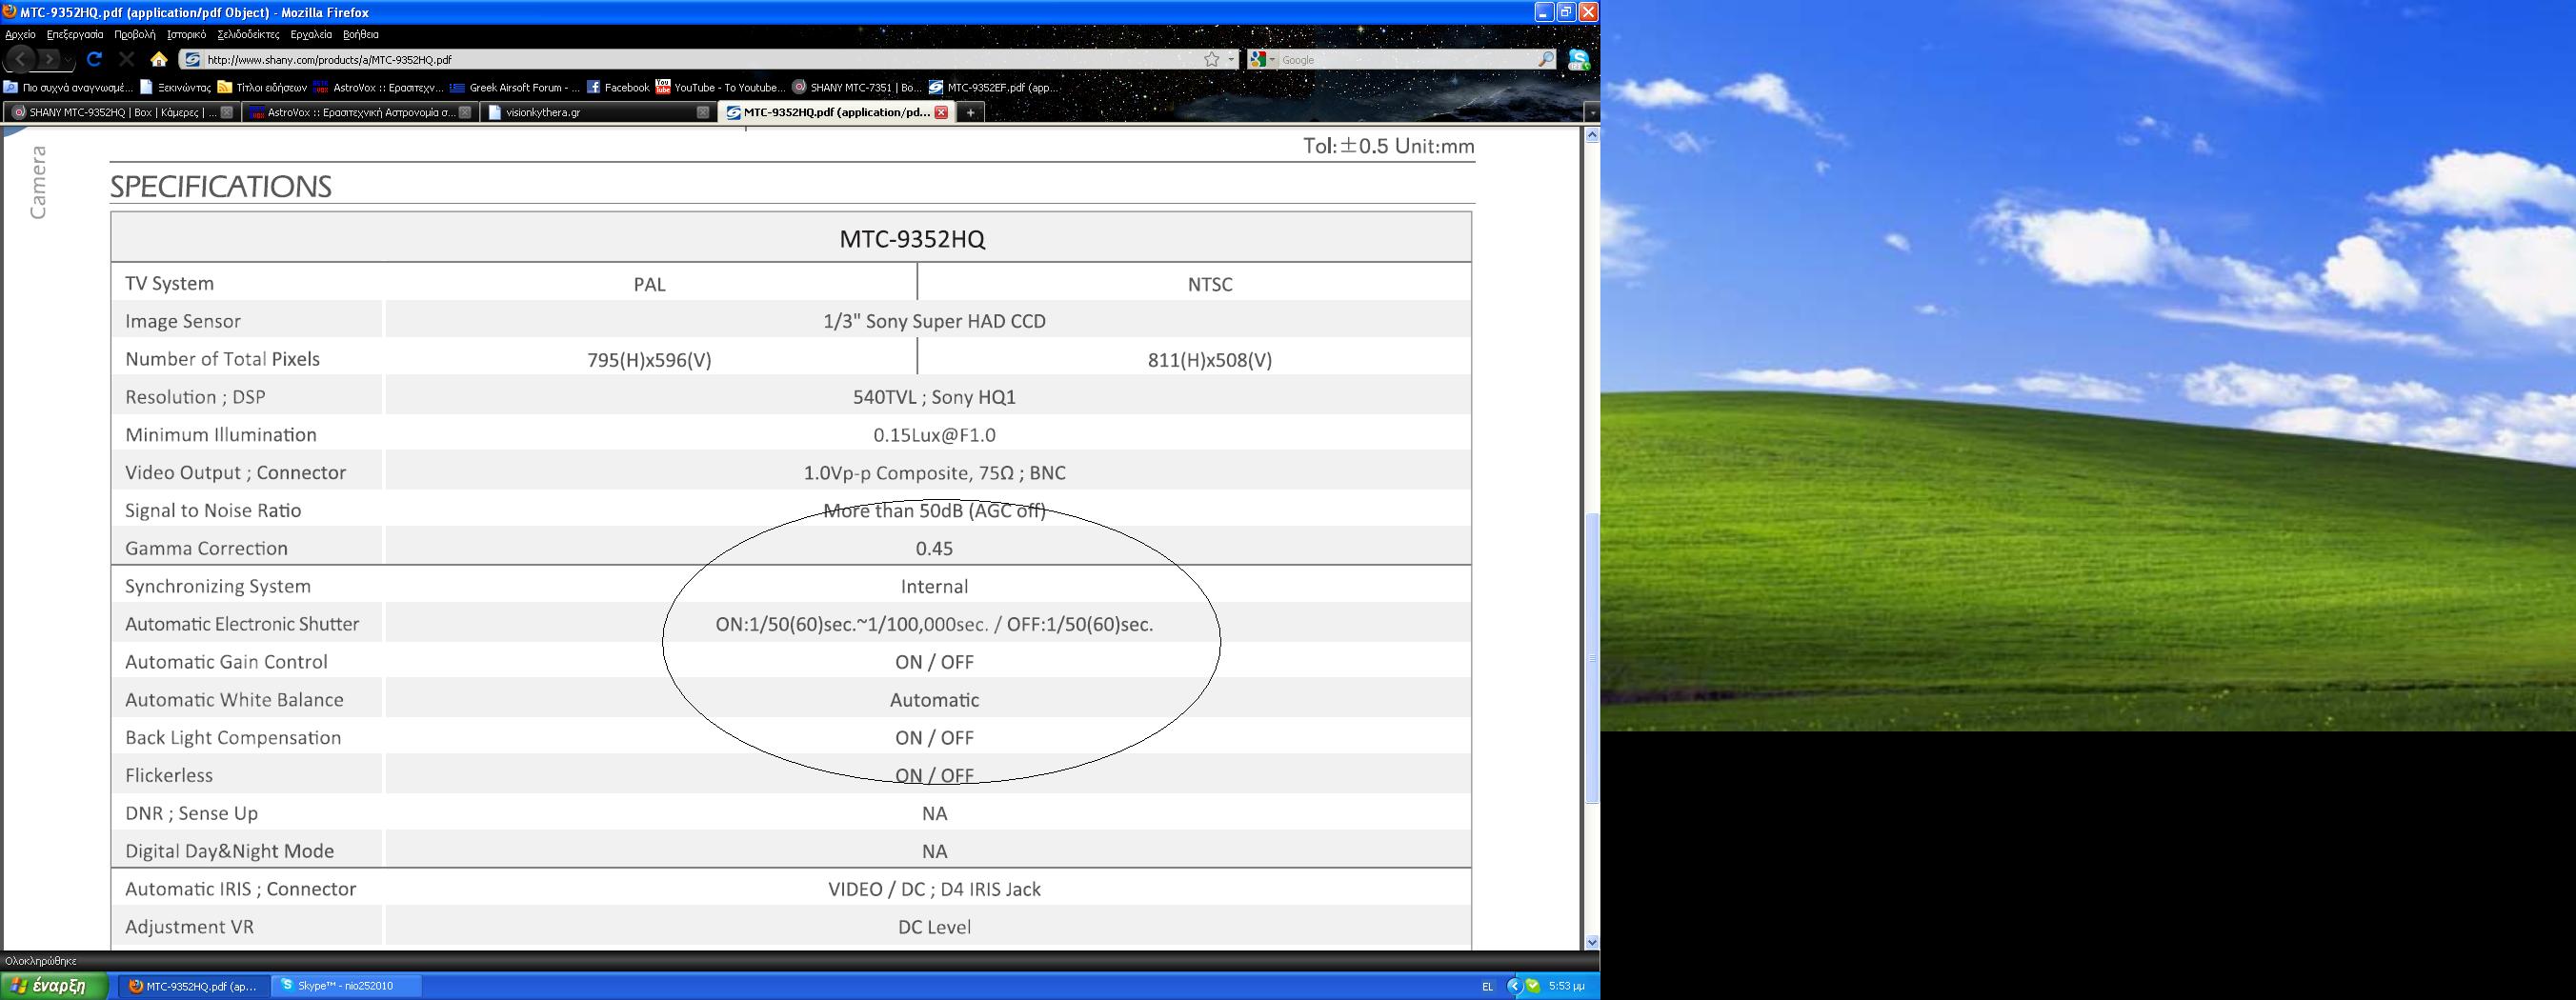Close the visionkythera.gr tab
The image size is (2576, 1000).
[x=703, y=112]
